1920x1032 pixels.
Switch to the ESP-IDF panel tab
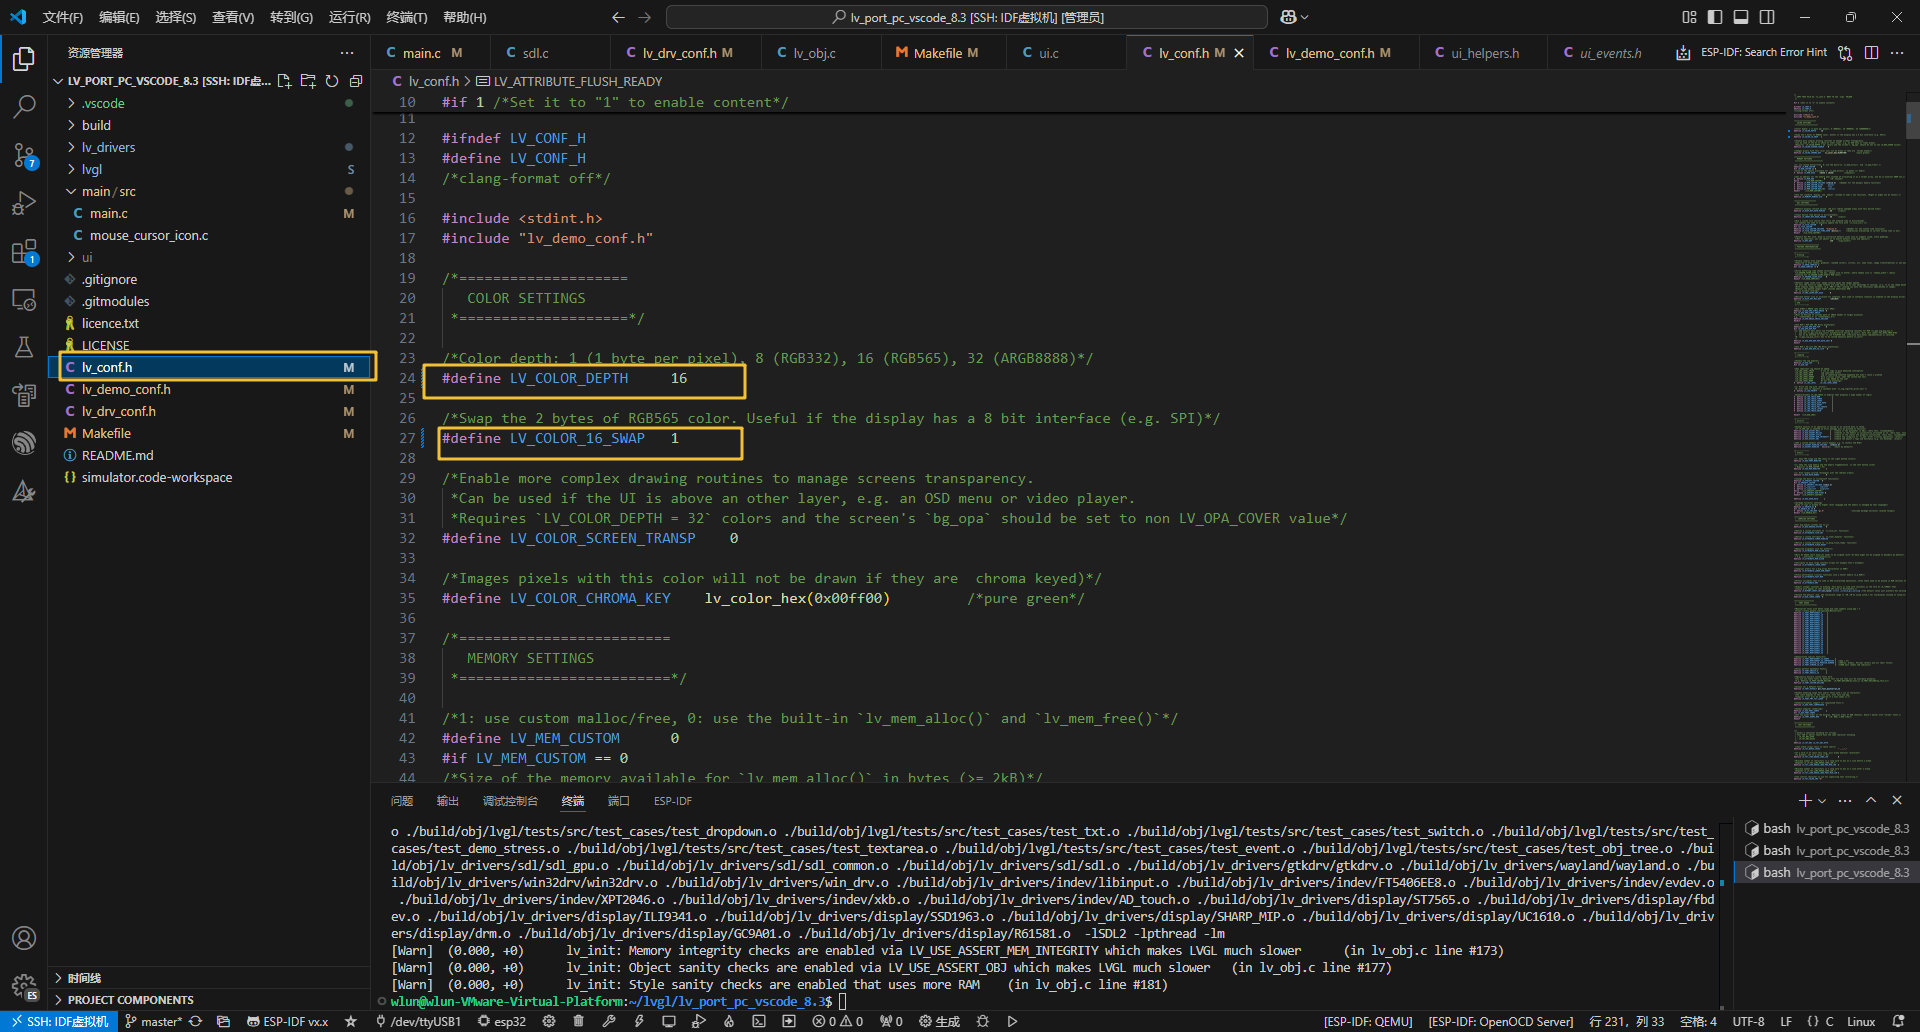[673, 801]
